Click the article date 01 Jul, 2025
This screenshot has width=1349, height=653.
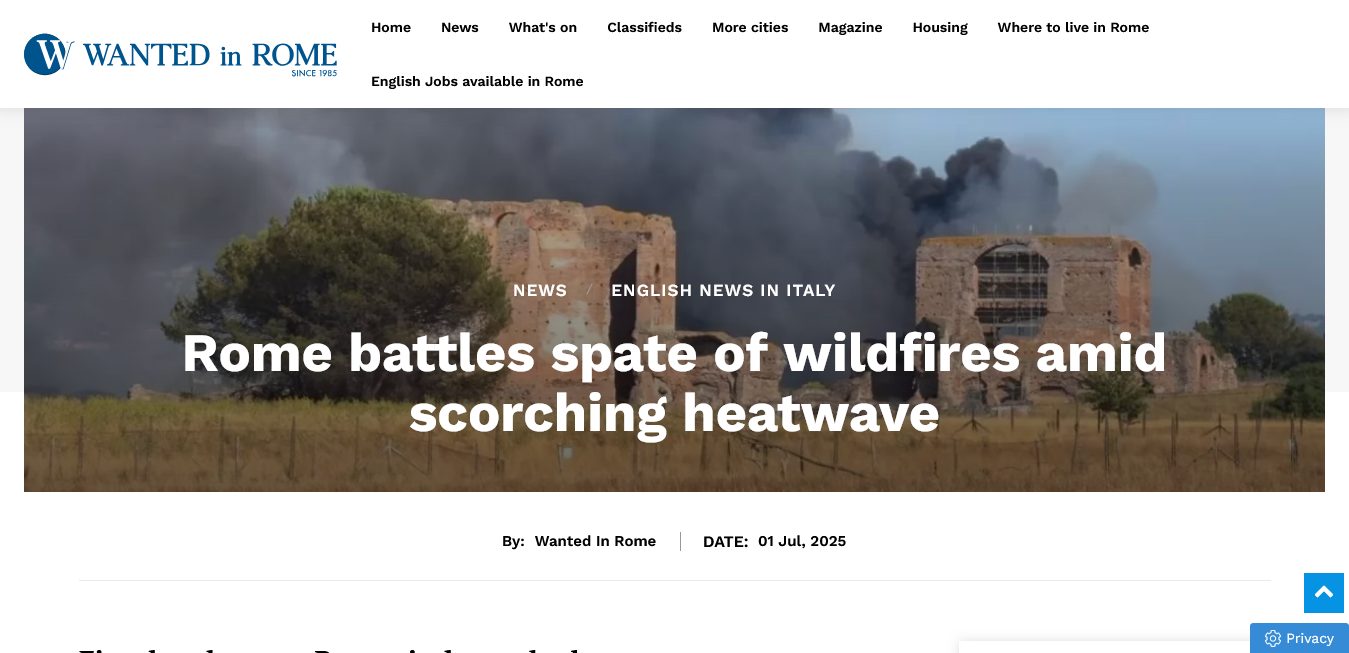(802, 541)
